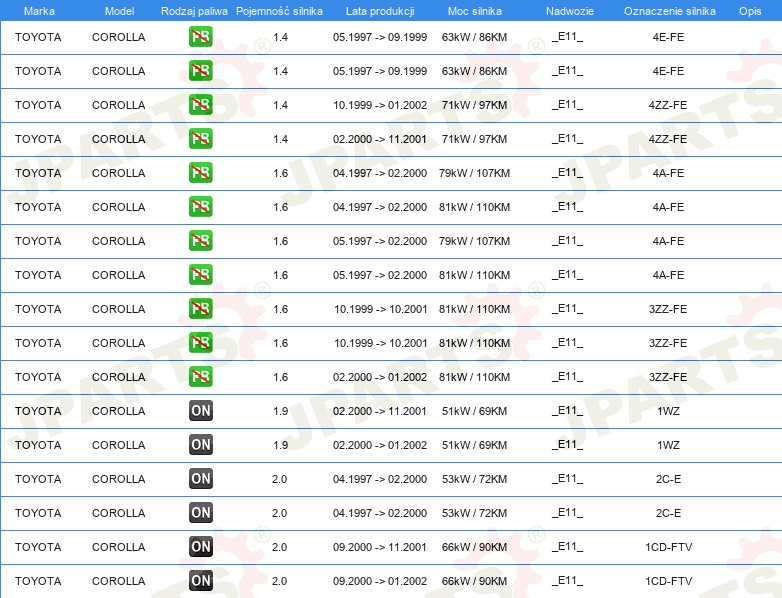This screenshot has width=782, height=598.
Task: Click 79kW / 107KM in row starting 04.1997
Action: pos(474,173)
